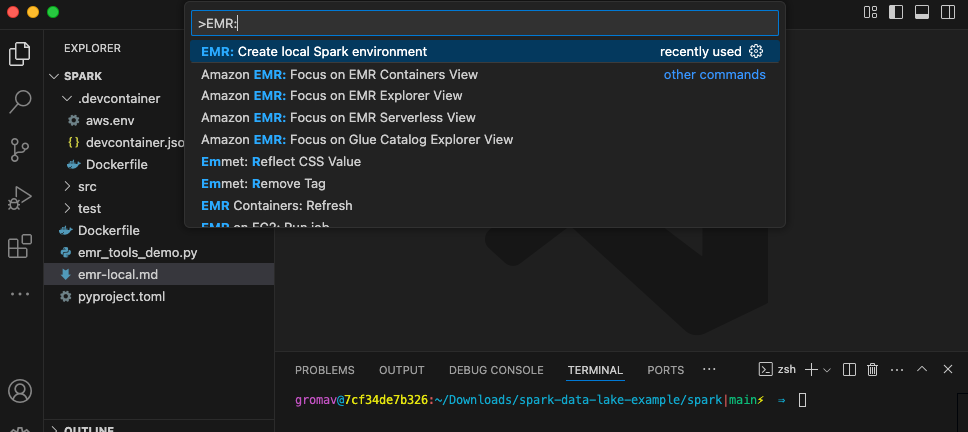The image size is (968, 432).
Task: Open Source Control view
Action: (20, 149)
